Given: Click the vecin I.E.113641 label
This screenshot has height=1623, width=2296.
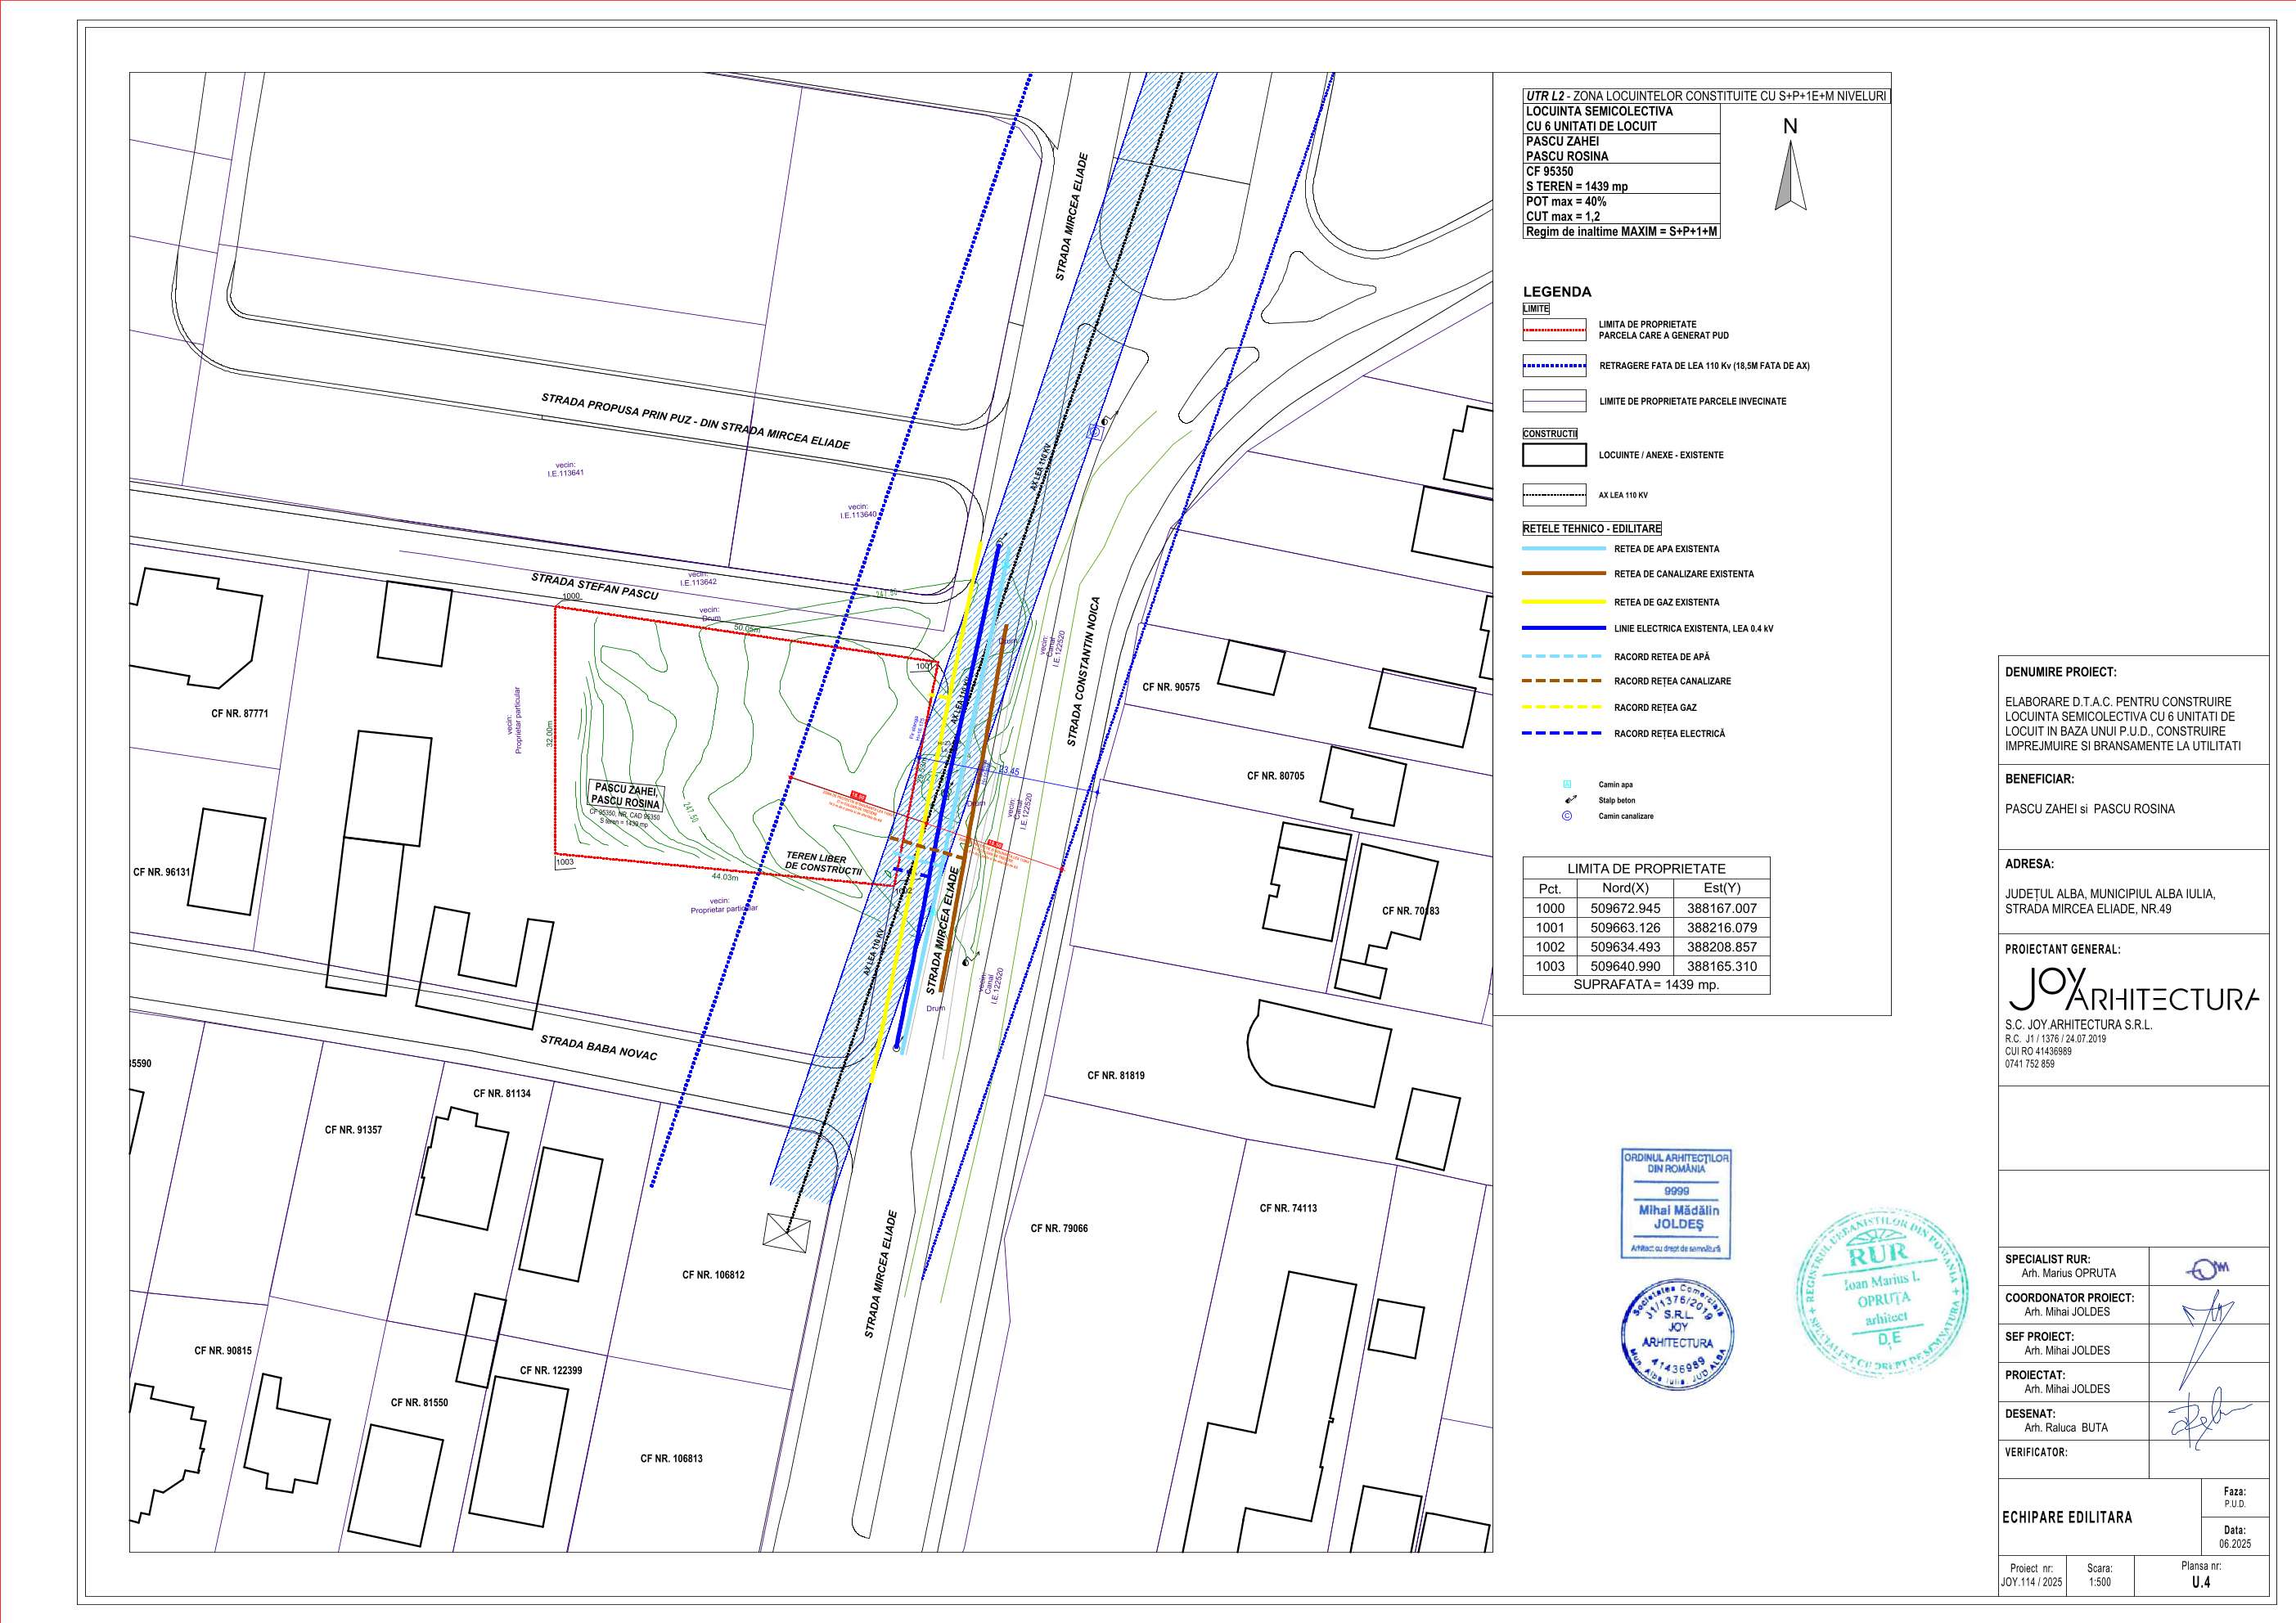Looking at the screenshot, I should pyautogui.click(x=565, y=469).
